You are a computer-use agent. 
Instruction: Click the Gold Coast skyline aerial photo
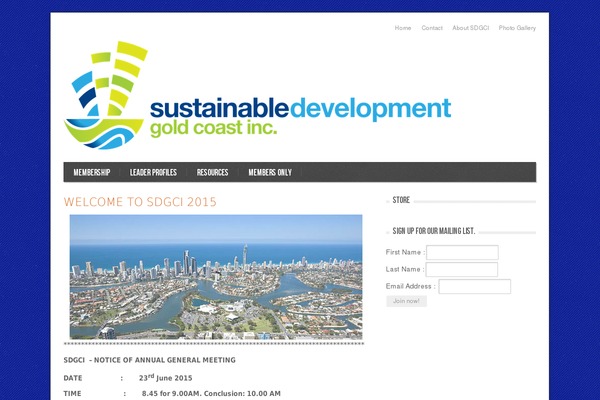(x=216, y=277)
